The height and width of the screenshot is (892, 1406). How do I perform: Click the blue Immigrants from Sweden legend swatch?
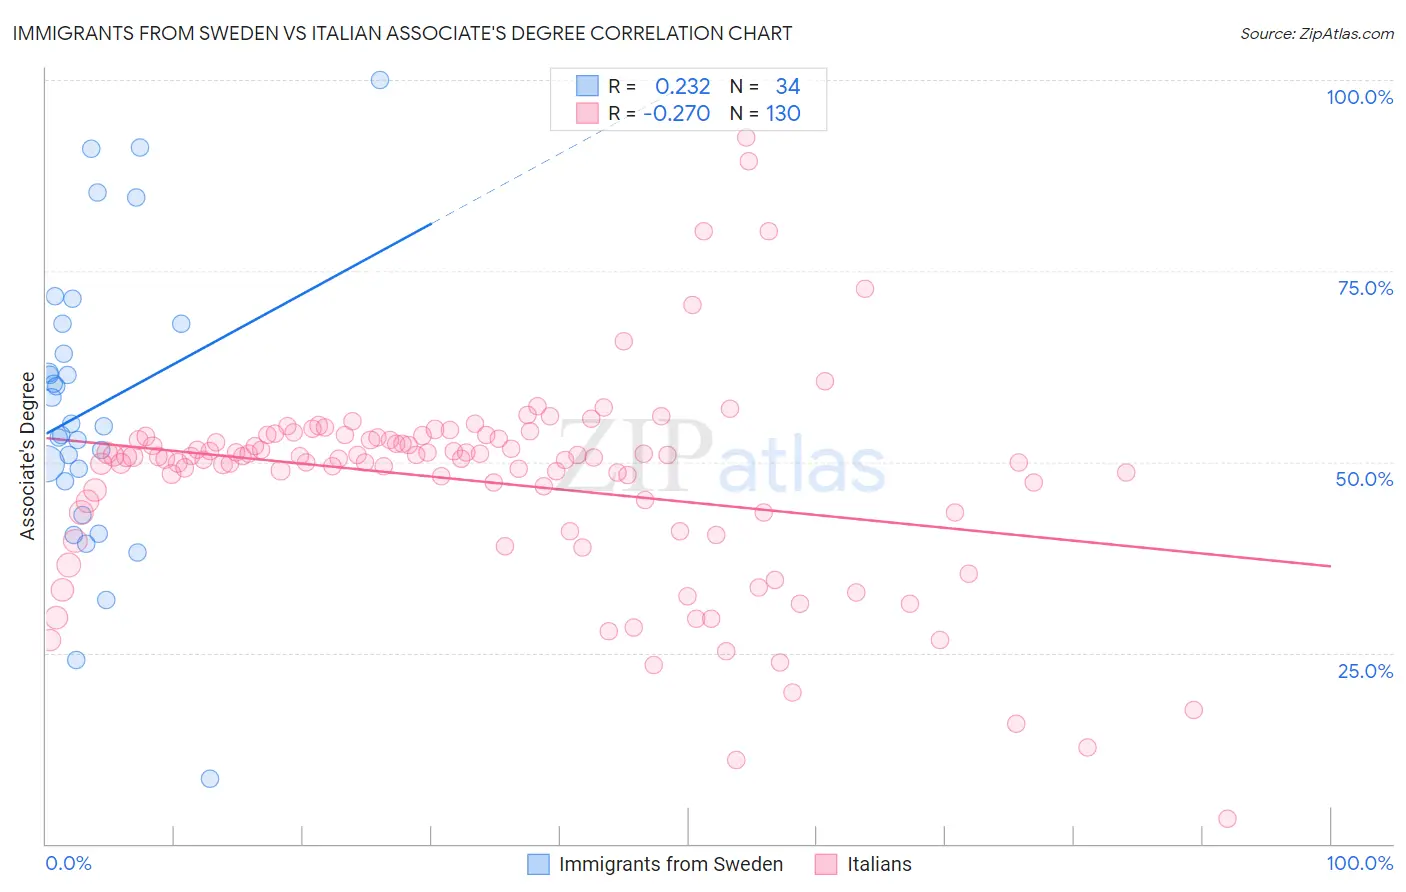(538, 864)
